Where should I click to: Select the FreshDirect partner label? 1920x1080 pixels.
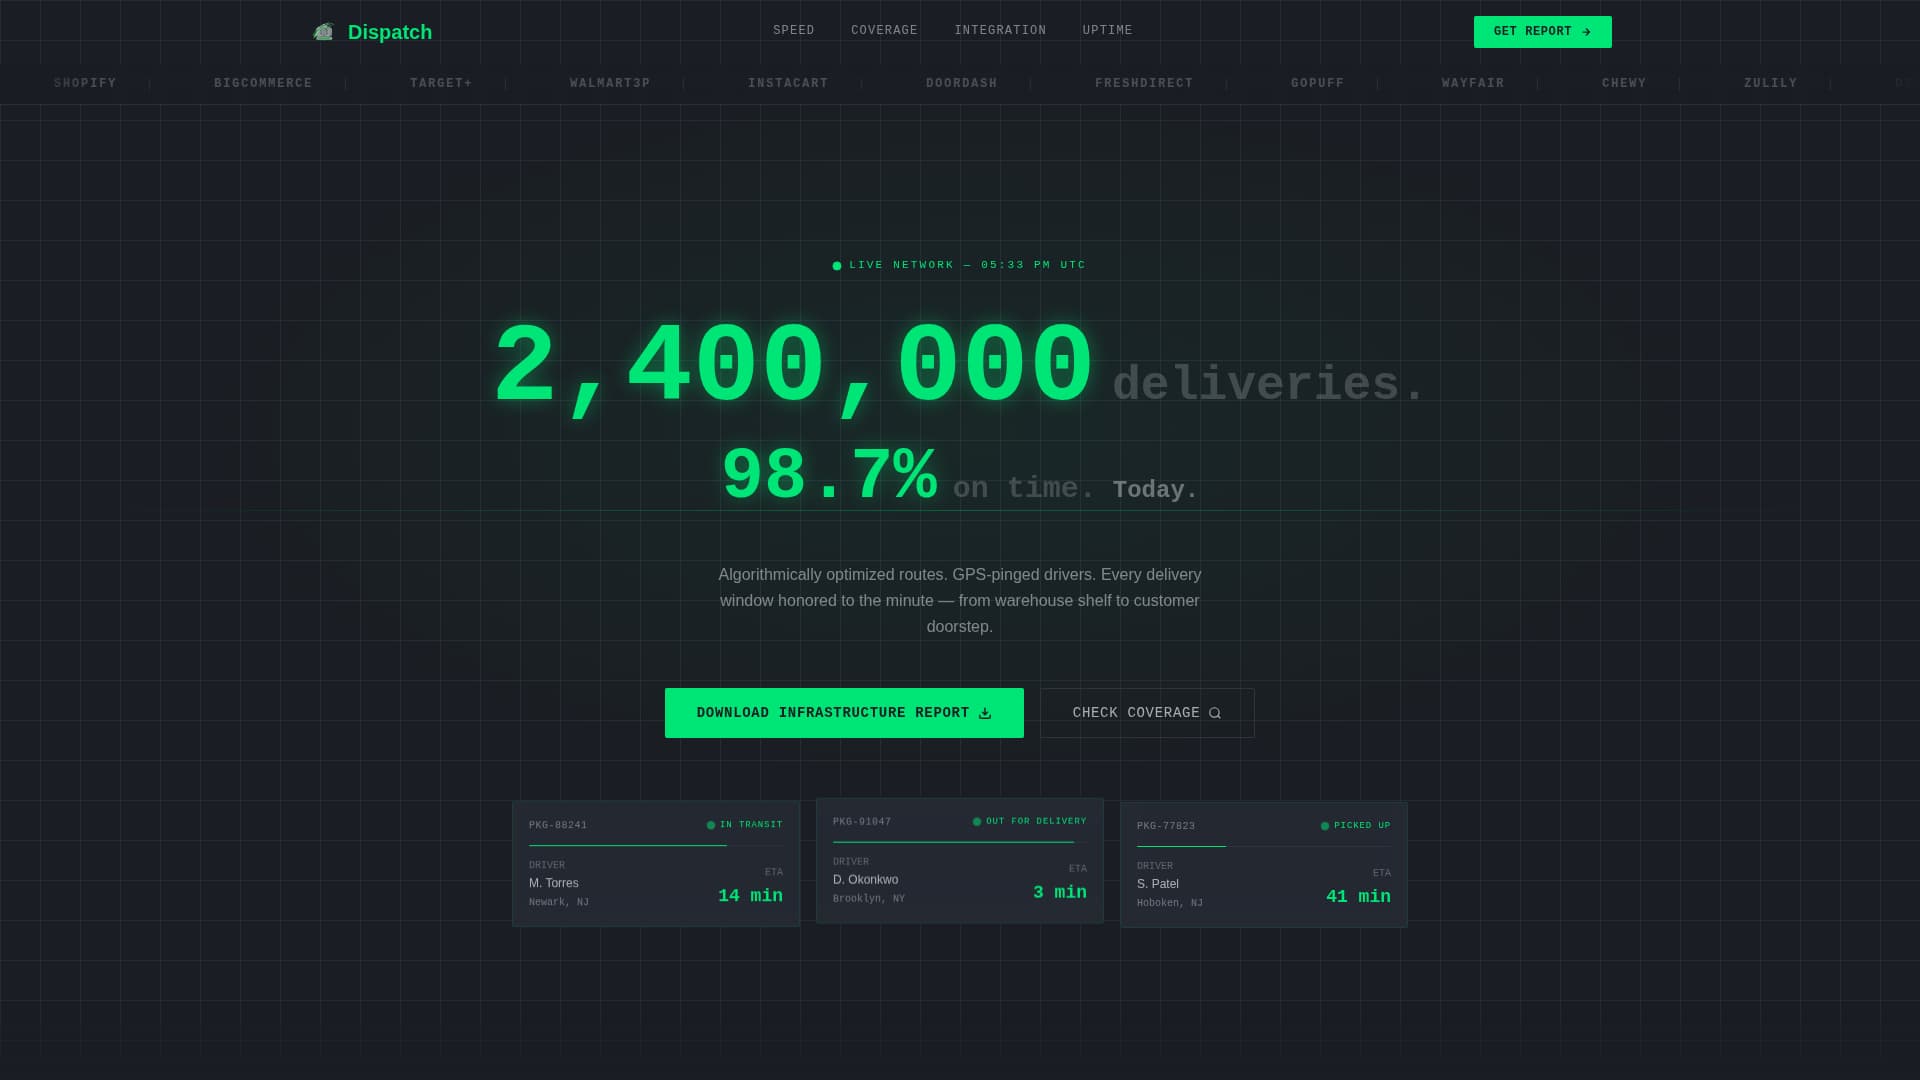[x=1144, y=84]
